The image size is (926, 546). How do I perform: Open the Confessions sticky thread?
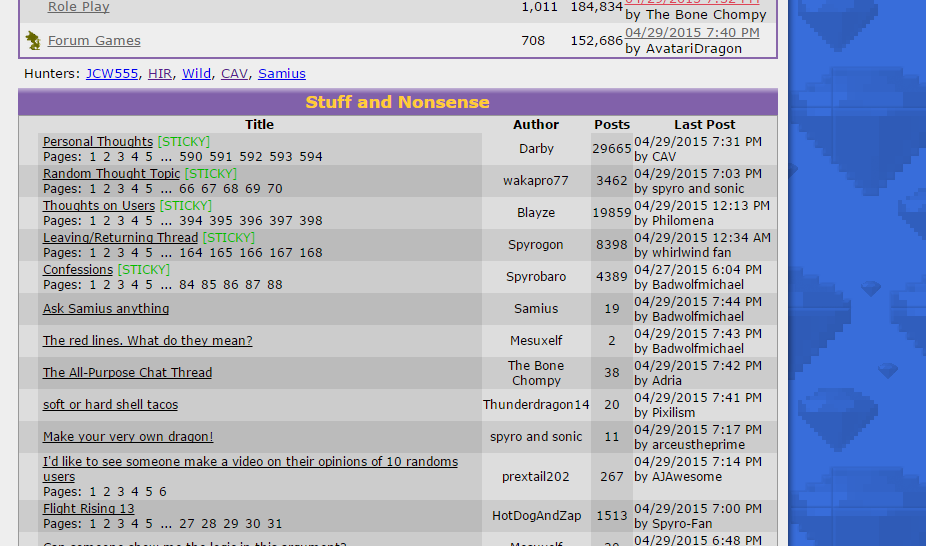[77, 269]
